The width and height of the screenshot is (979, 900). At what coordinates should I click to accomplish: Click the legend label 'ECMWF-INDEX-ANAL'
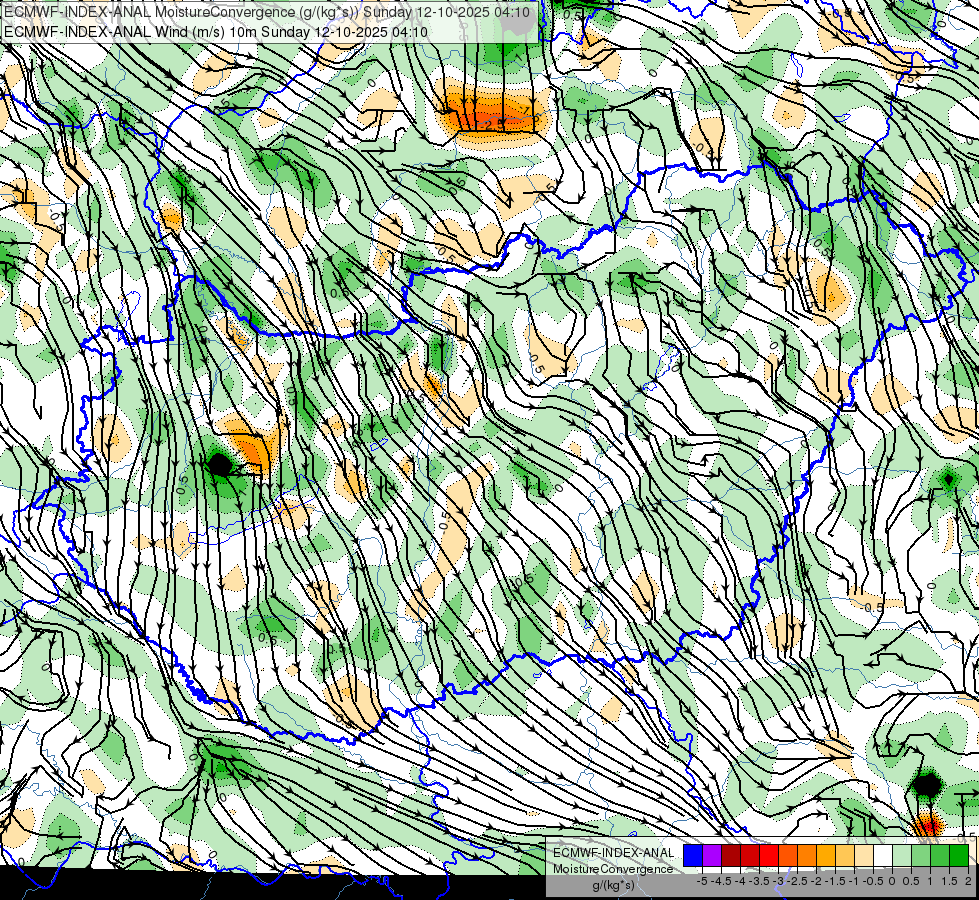[613, 853]
